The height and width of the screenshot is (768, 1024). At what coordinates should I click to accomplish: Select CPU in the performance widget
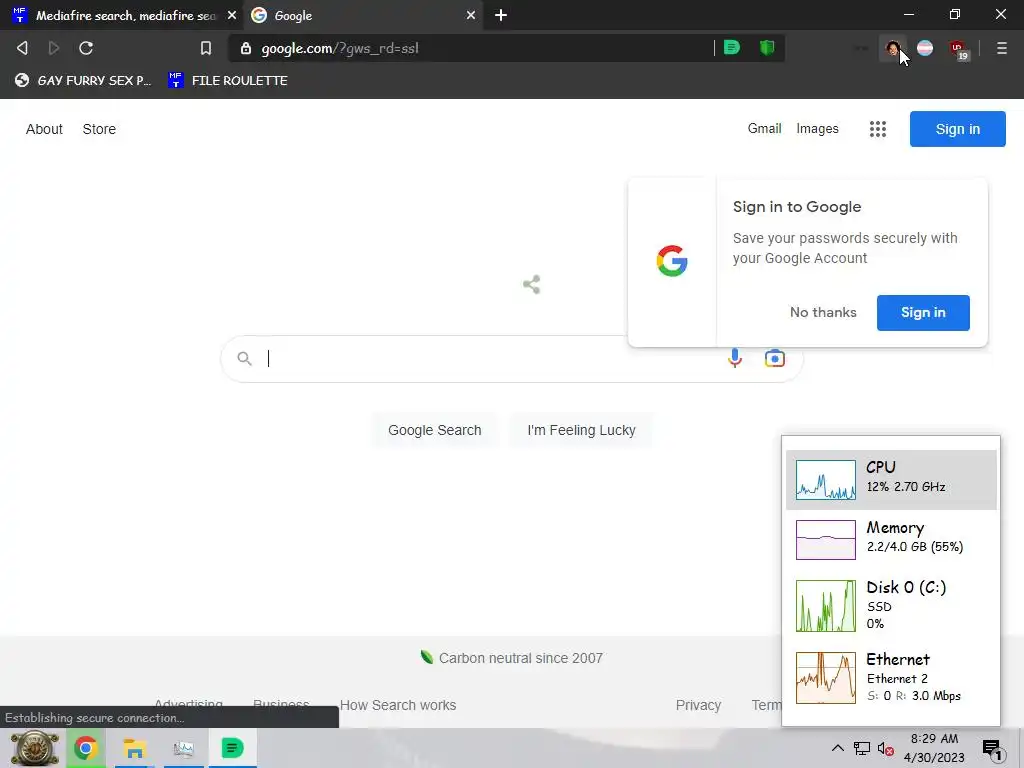tap(891, 479)
